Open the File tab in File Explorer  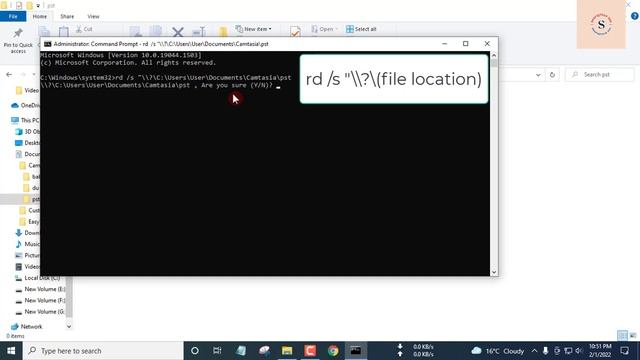pyautogui.click(x=13, y=16)
